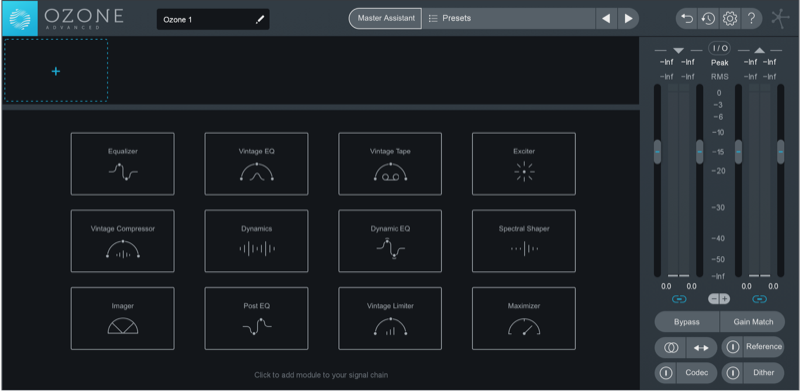
Task: Add the Maximizer module
Action: tap(524, 319)
